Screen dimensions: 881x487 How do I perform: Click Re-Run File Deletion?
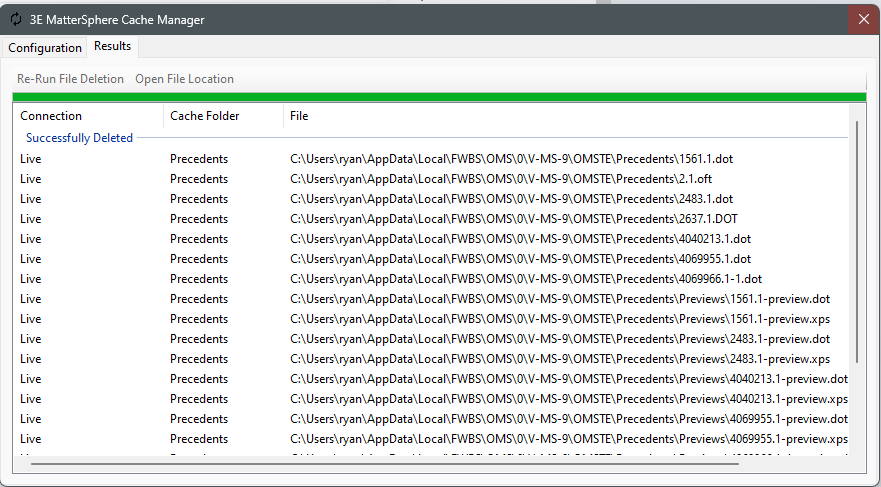click(70, 79)
